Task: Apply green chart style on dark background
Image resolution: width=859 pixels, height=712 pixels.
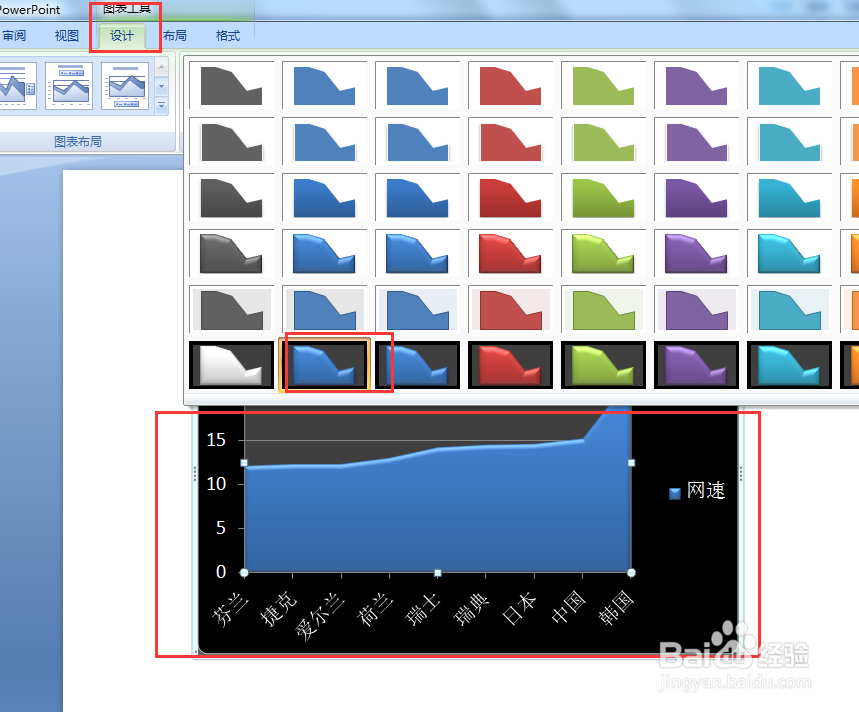Action: pos(603,365)
